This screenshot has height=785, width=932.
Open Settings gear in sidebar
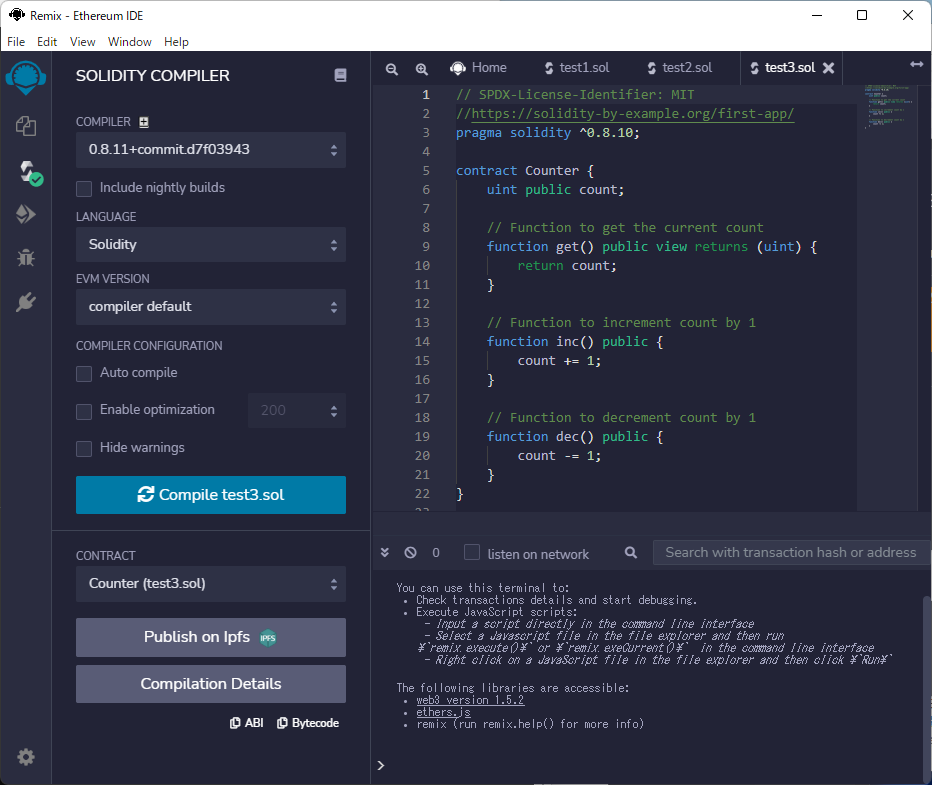tap(26, 757)
